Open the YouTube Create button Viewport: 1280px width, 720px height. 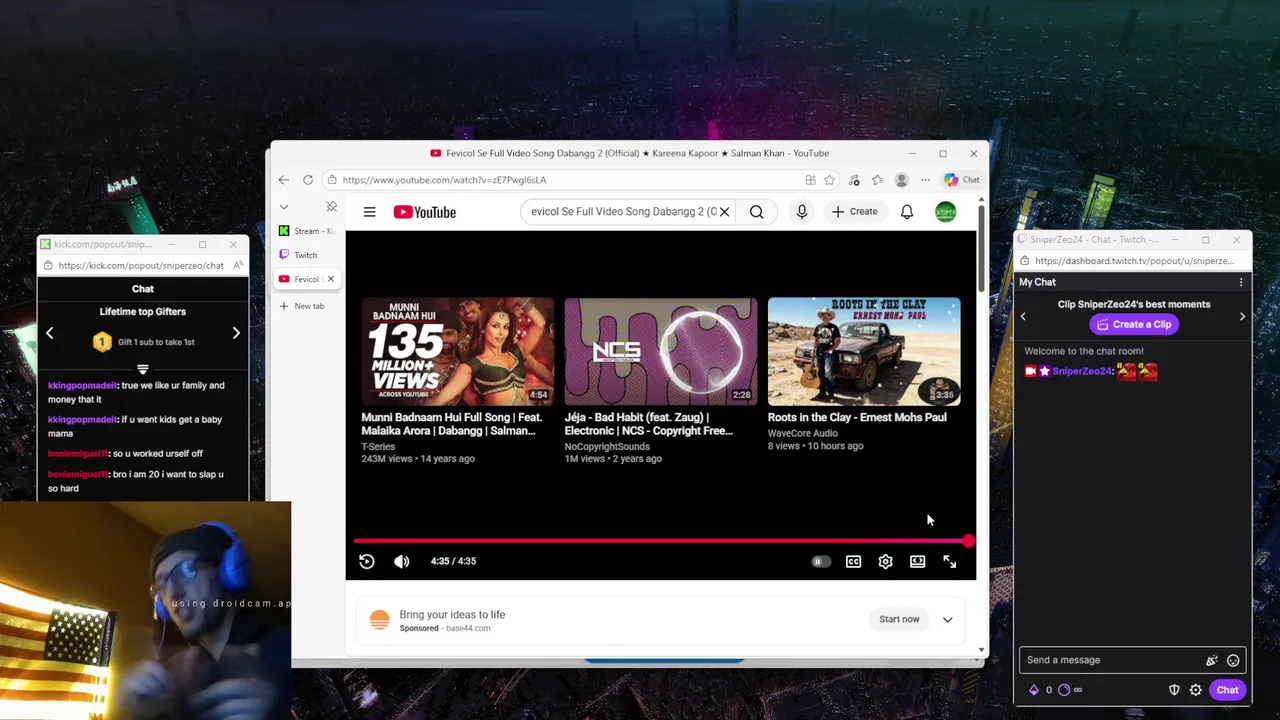(x=854, y=212)
